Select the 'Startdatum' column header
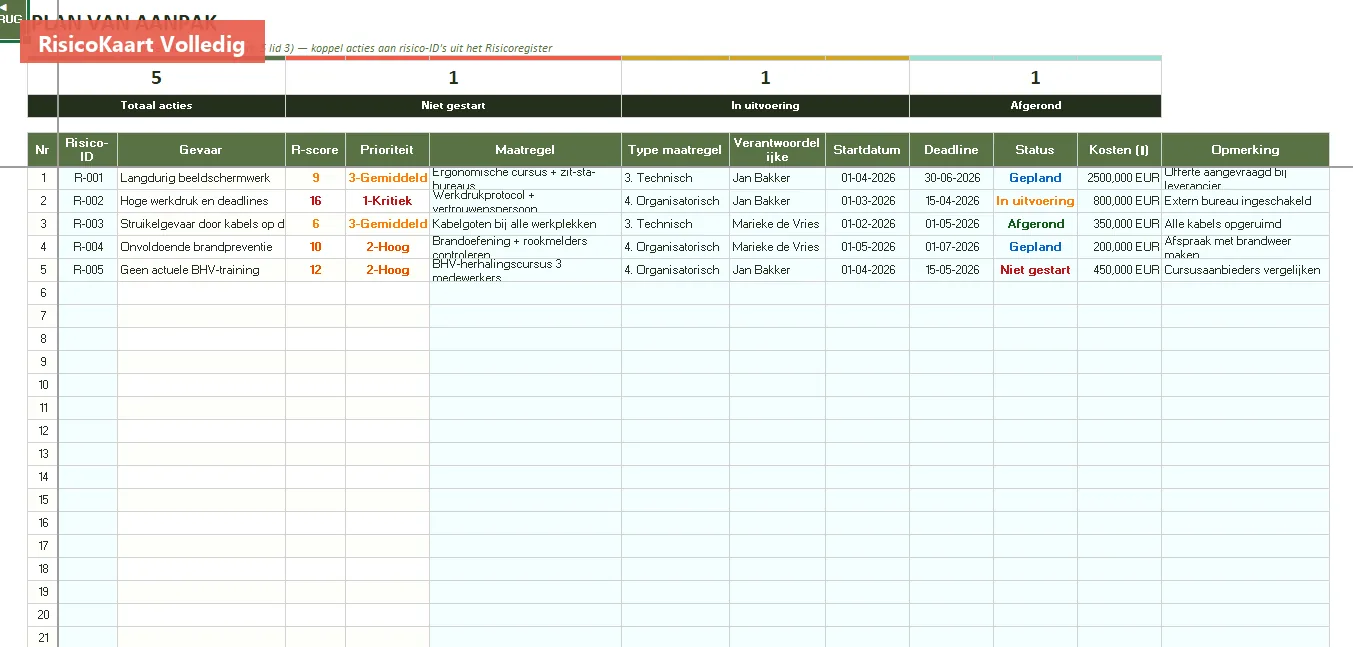 867,149
